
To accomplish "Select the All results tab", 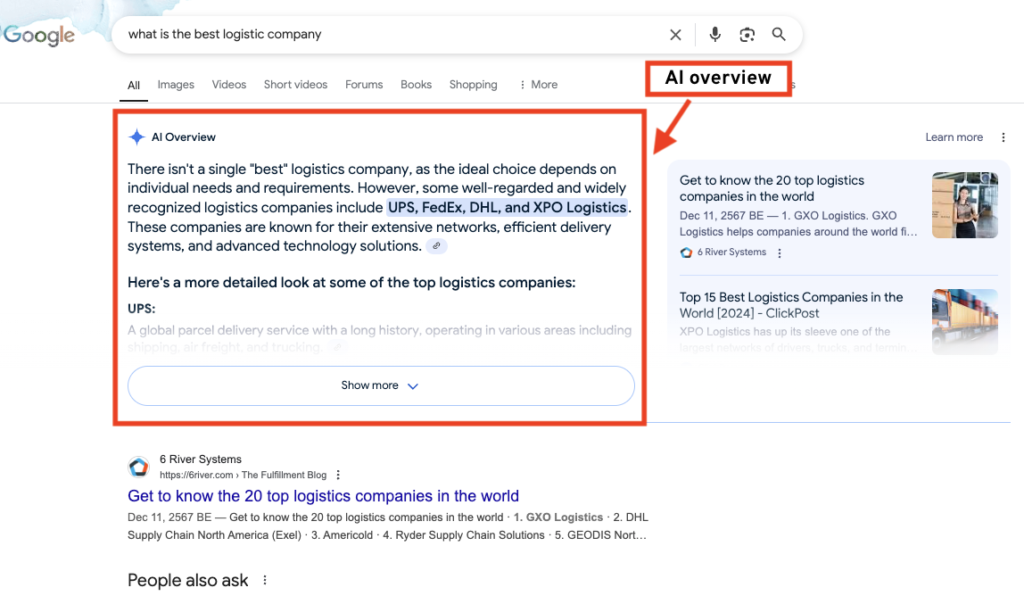I will [133, 85].
